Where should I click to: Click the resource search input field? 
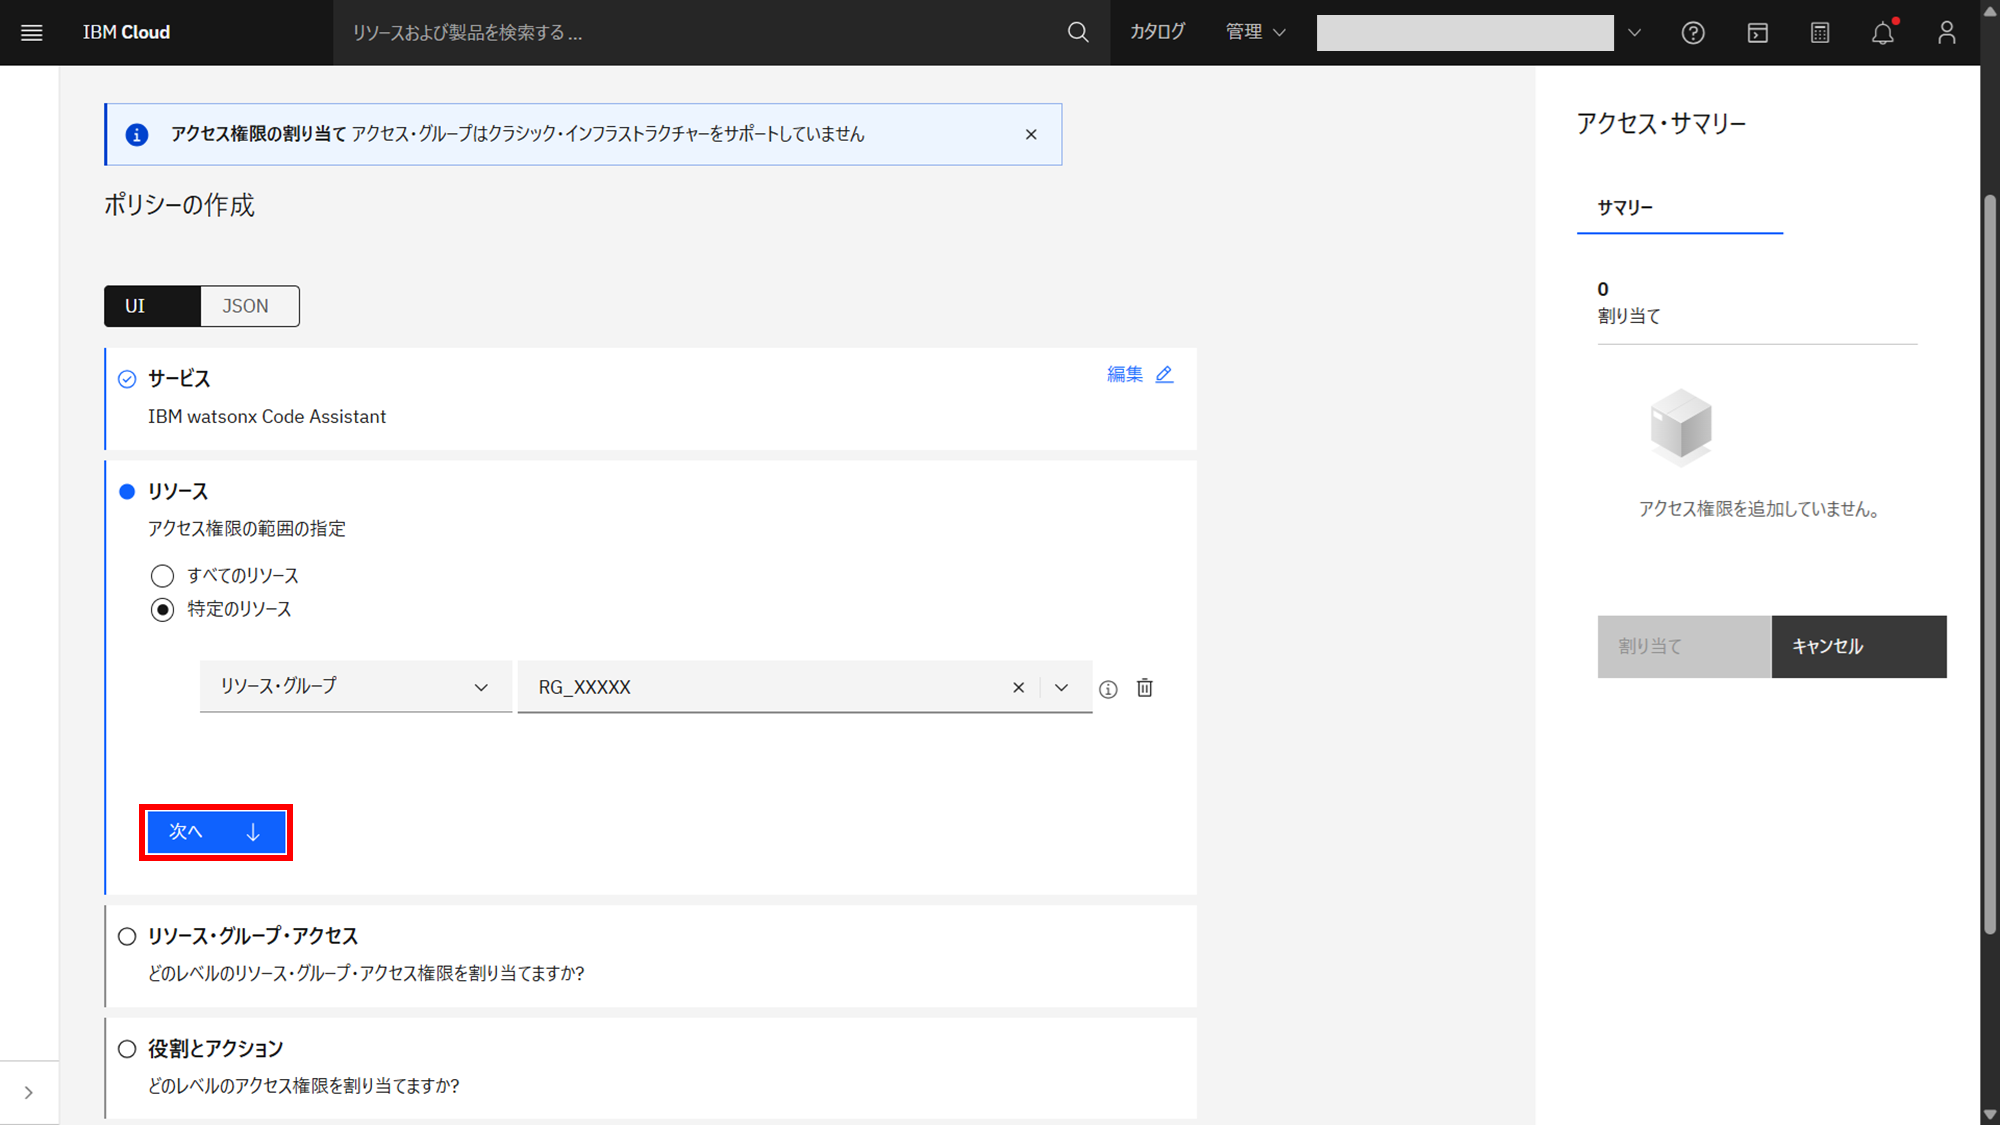700,32
